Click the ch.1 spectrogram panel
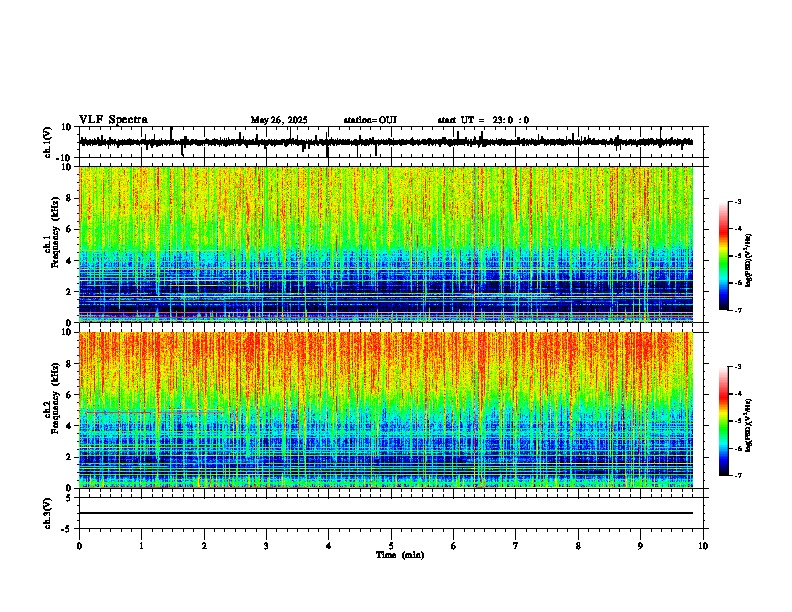The image size is (792, 612). pos(386,244)
